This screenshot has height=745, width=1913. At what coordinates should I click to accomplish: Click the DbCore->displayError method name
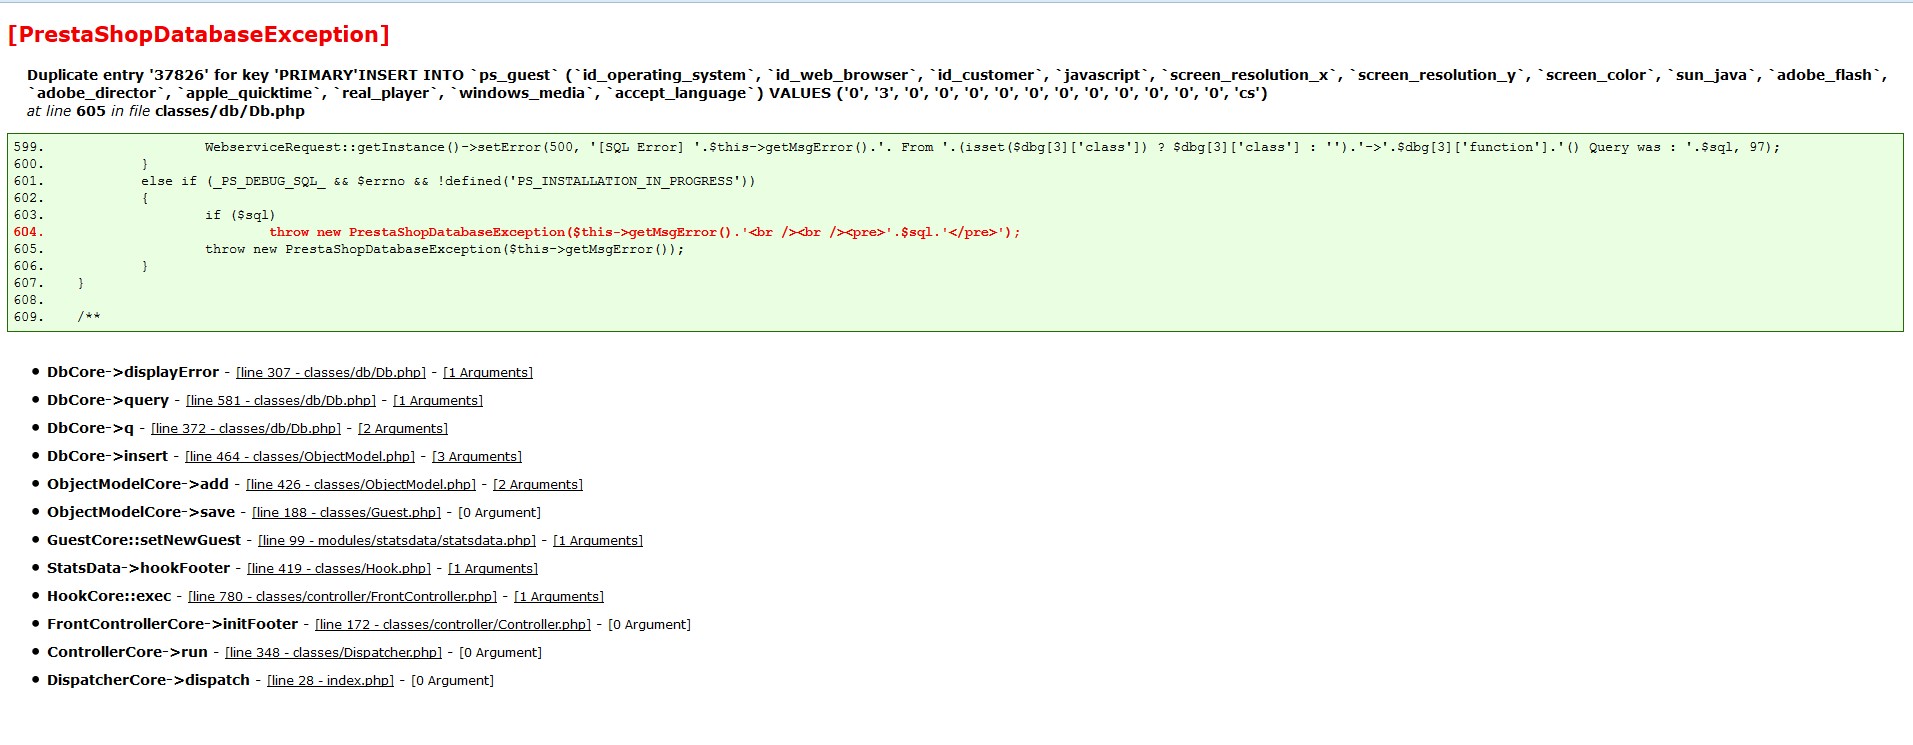133,372
